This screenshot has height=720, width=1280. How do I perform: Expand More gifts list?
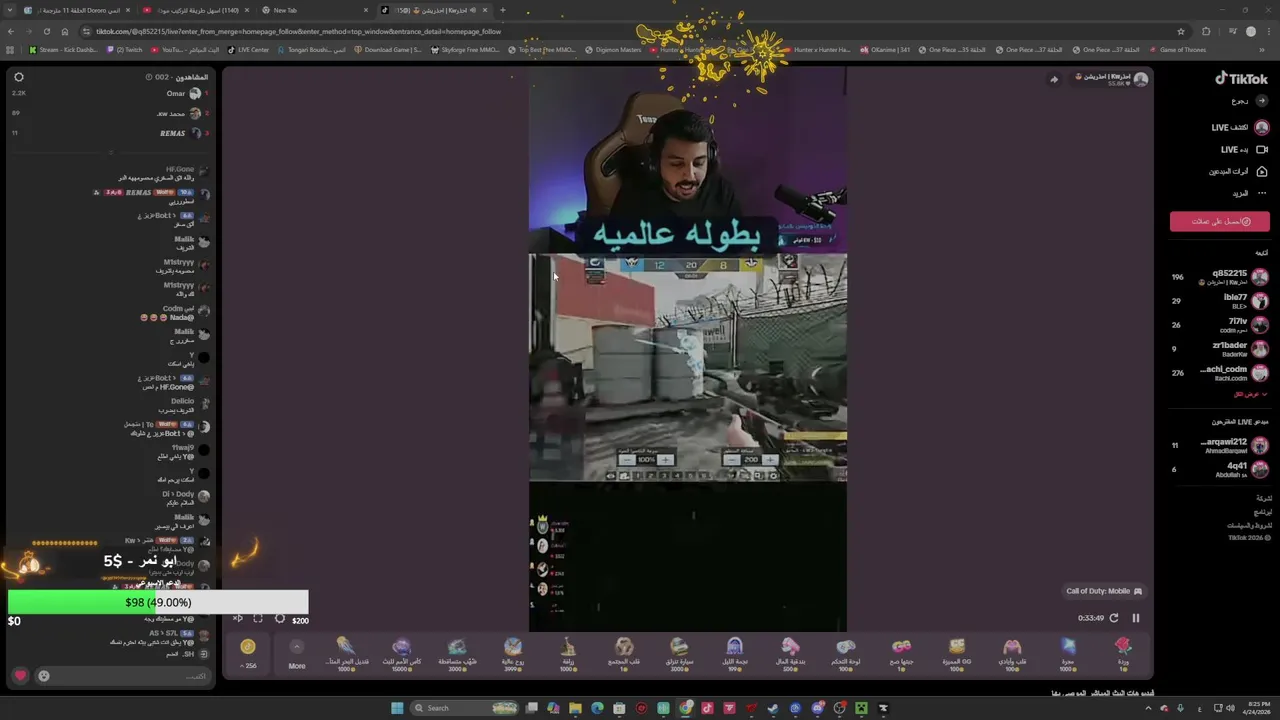click(x=296, y=653)
